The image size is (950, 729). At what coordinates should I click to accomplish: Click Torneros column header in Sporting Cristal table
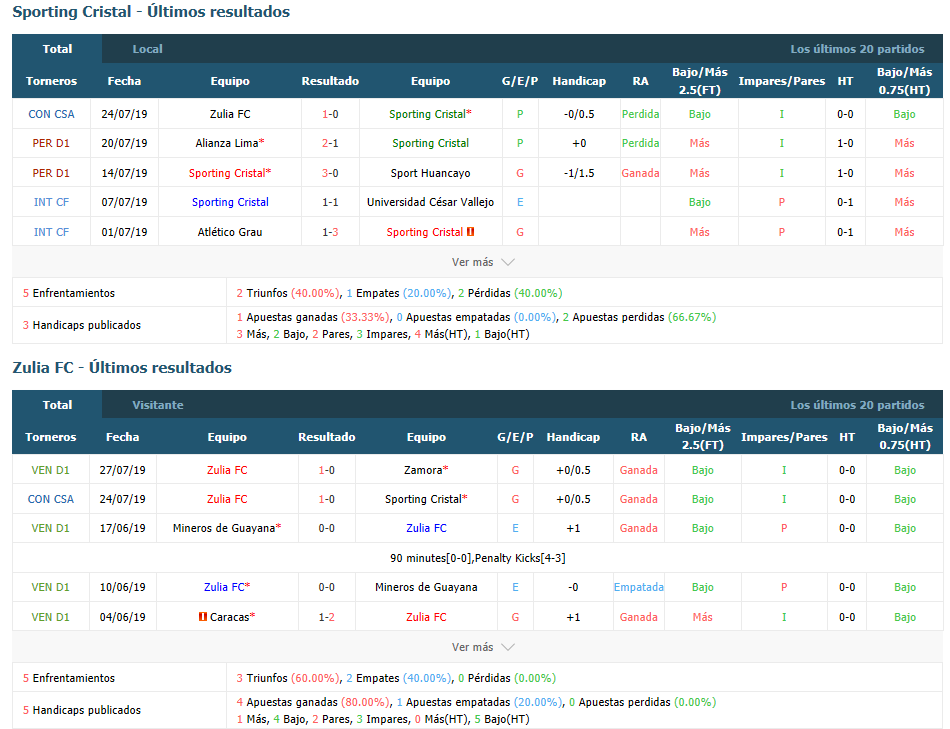click(x=51, y=81)
